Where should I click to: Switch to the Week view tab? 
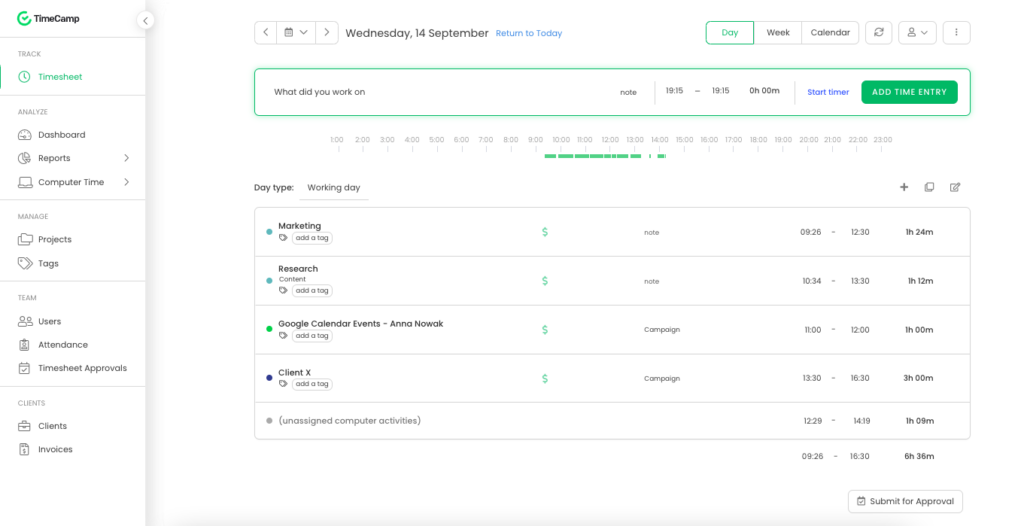778,33
